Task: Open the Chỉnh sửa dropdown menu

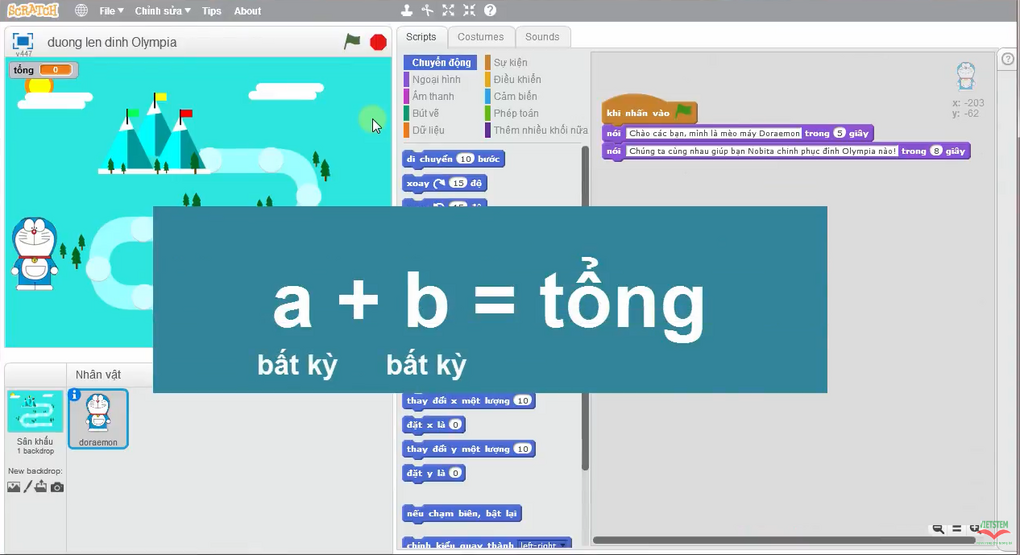Action: 162,11
